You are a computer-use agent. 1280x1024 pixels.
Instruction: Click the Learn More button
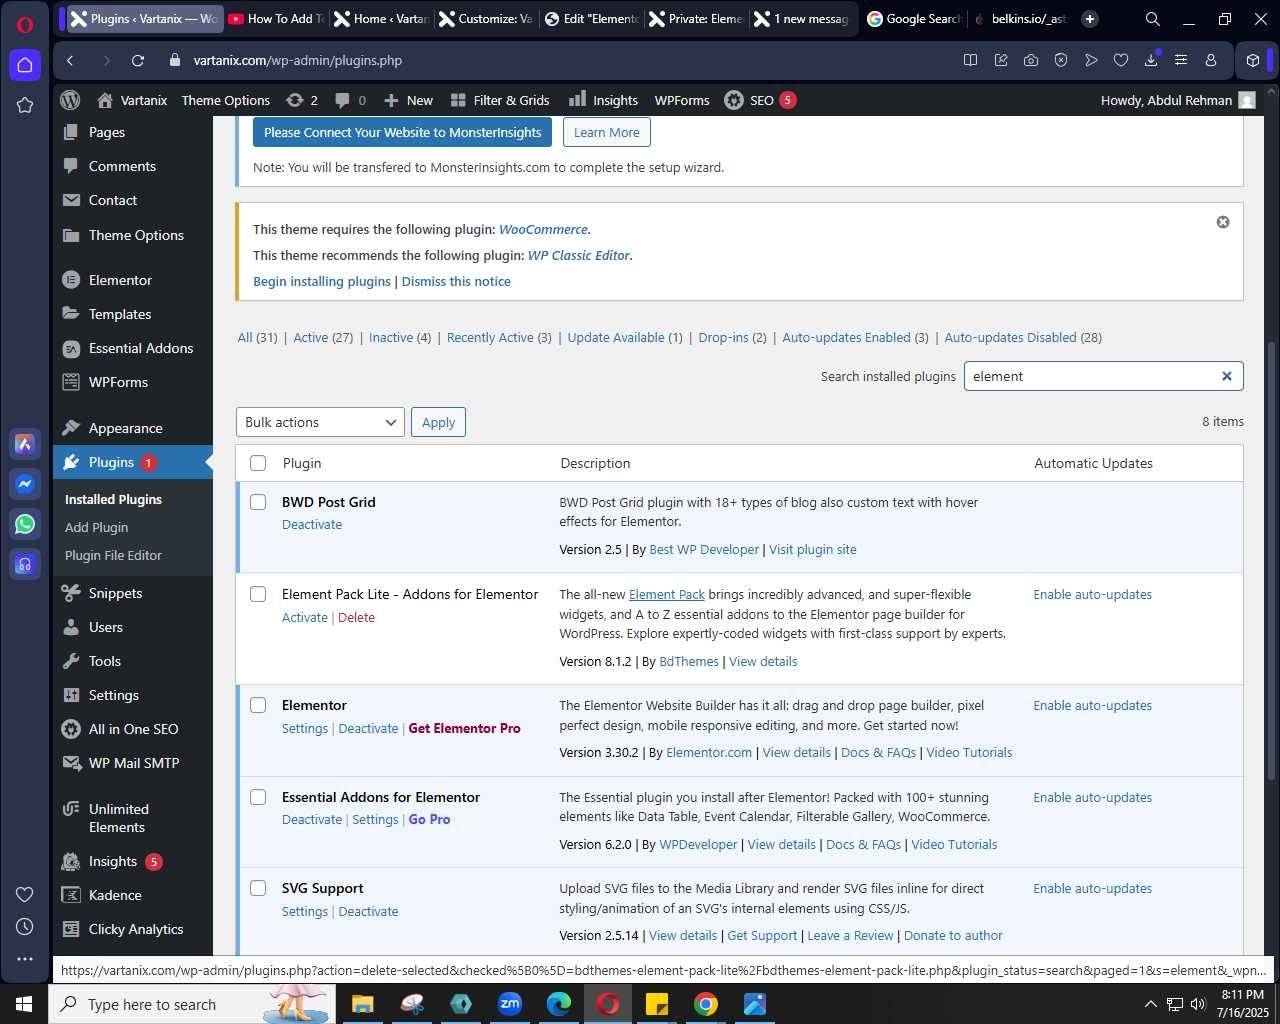click(x=606, y=132)
